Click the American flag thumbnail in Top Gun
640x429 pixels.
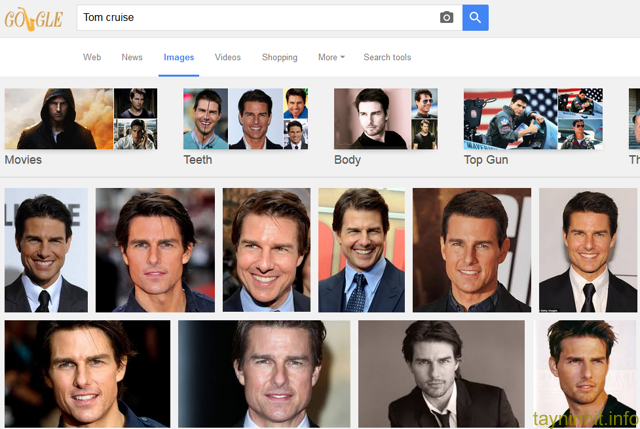pos(510,118)
